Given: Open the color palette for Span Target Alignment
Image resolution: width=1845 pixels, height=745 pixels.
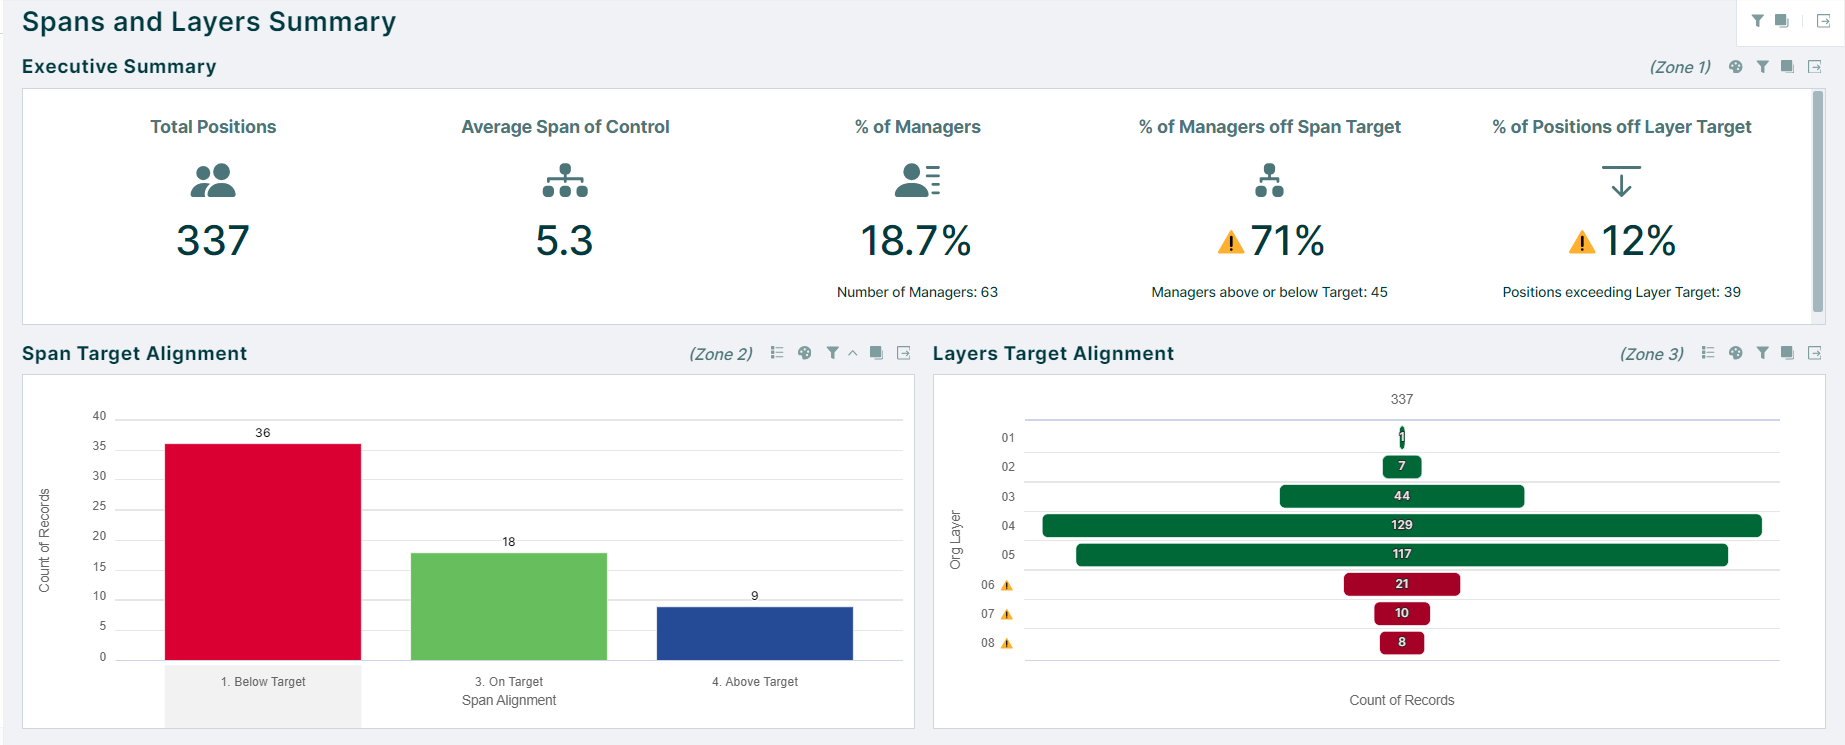Looking at the screenshot, I should coord(805,353).
